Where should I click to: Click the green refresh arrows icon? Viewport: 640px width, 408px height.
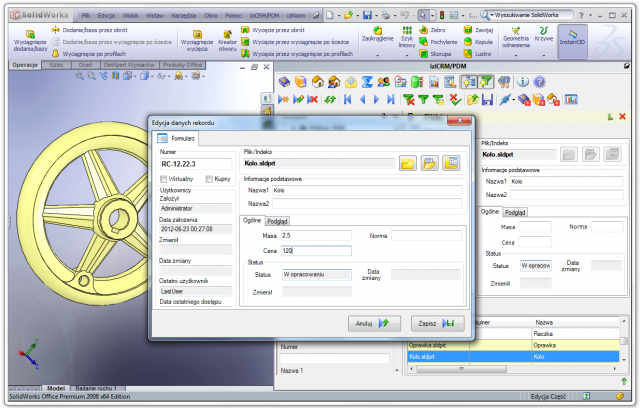pyautogui.click(x=330, y=99)
